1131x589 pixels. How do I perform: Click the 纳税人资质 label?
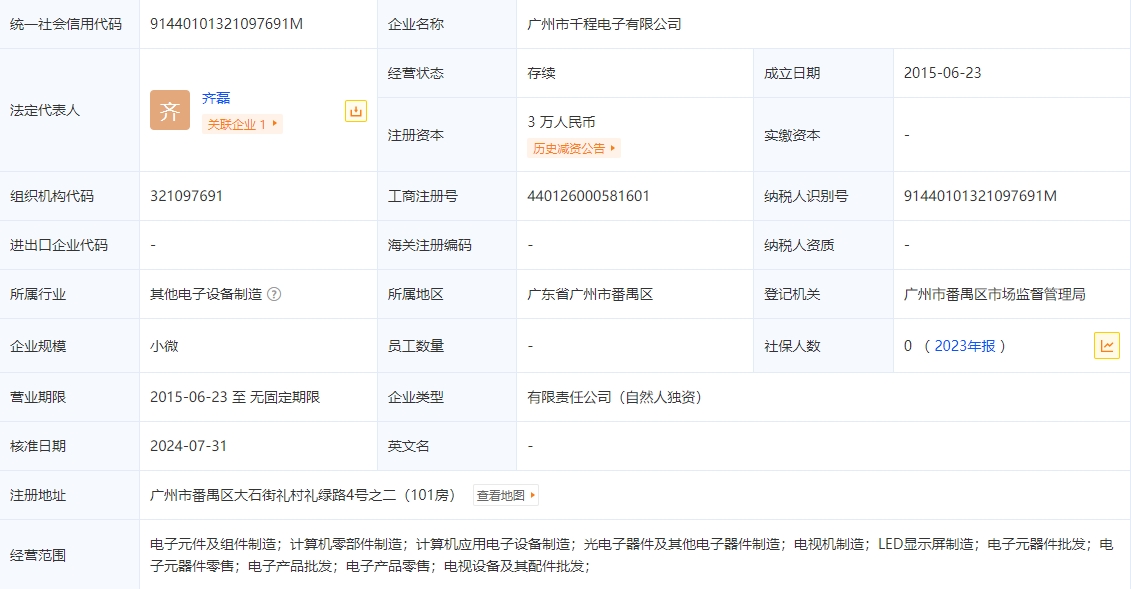(x=799, y=245)
